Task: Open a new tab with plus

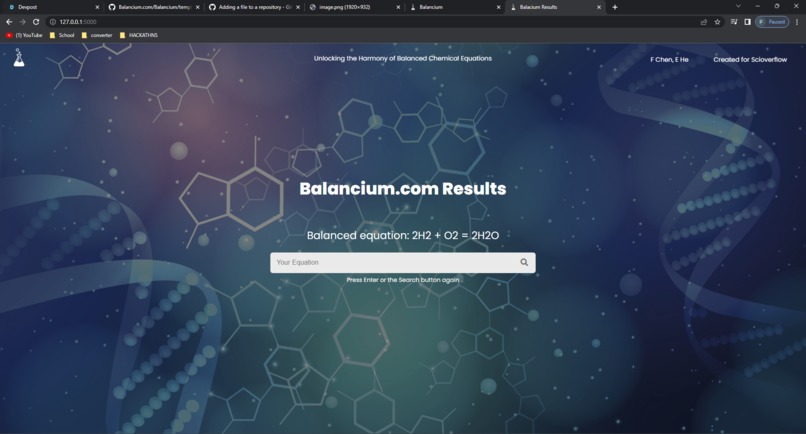Action: click(x=615, y=7)
